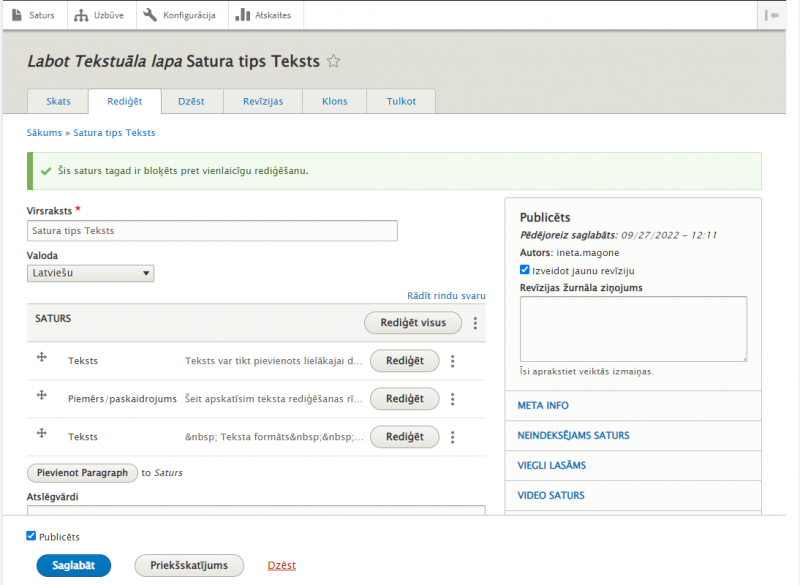This screenshot has width=800, height=585.
Task: Click the Saturs document icon
Action: point(17,15)
